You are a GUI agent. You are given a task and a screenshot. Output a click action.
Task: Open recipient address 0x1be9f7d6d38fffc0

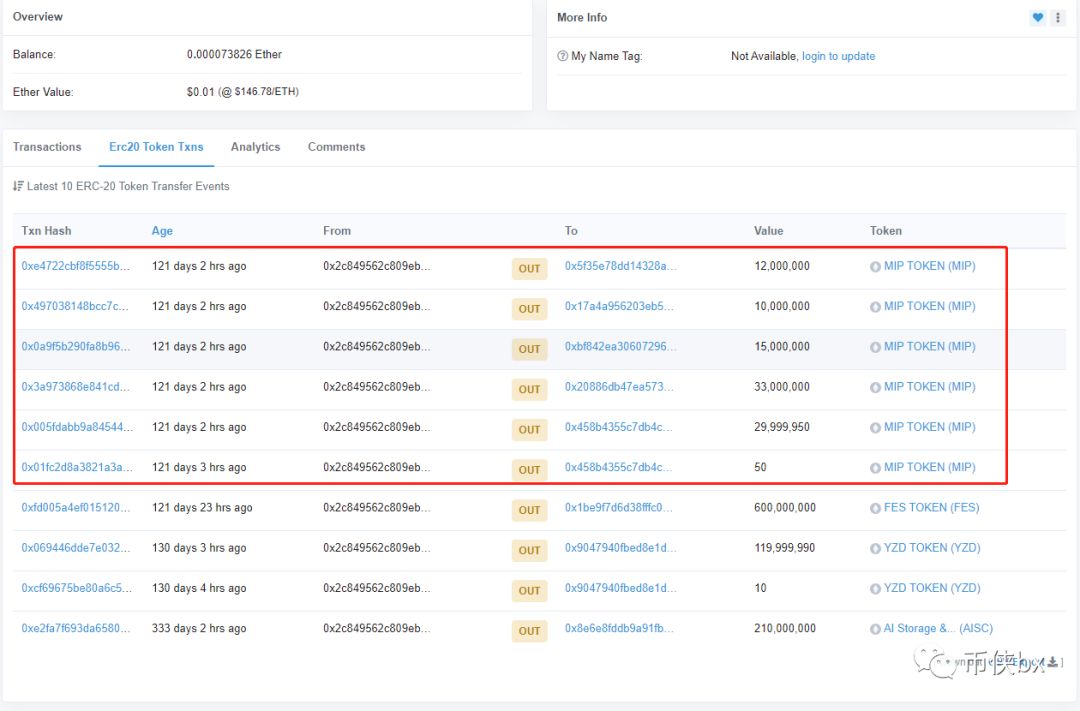619,508
